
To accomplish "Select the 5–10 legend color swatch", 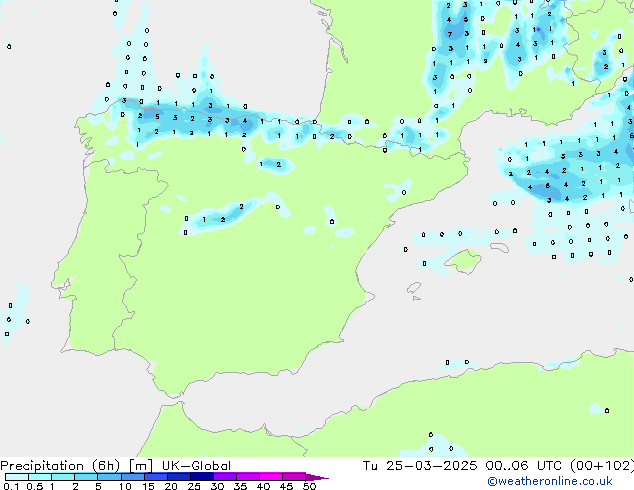I will 109,477.
